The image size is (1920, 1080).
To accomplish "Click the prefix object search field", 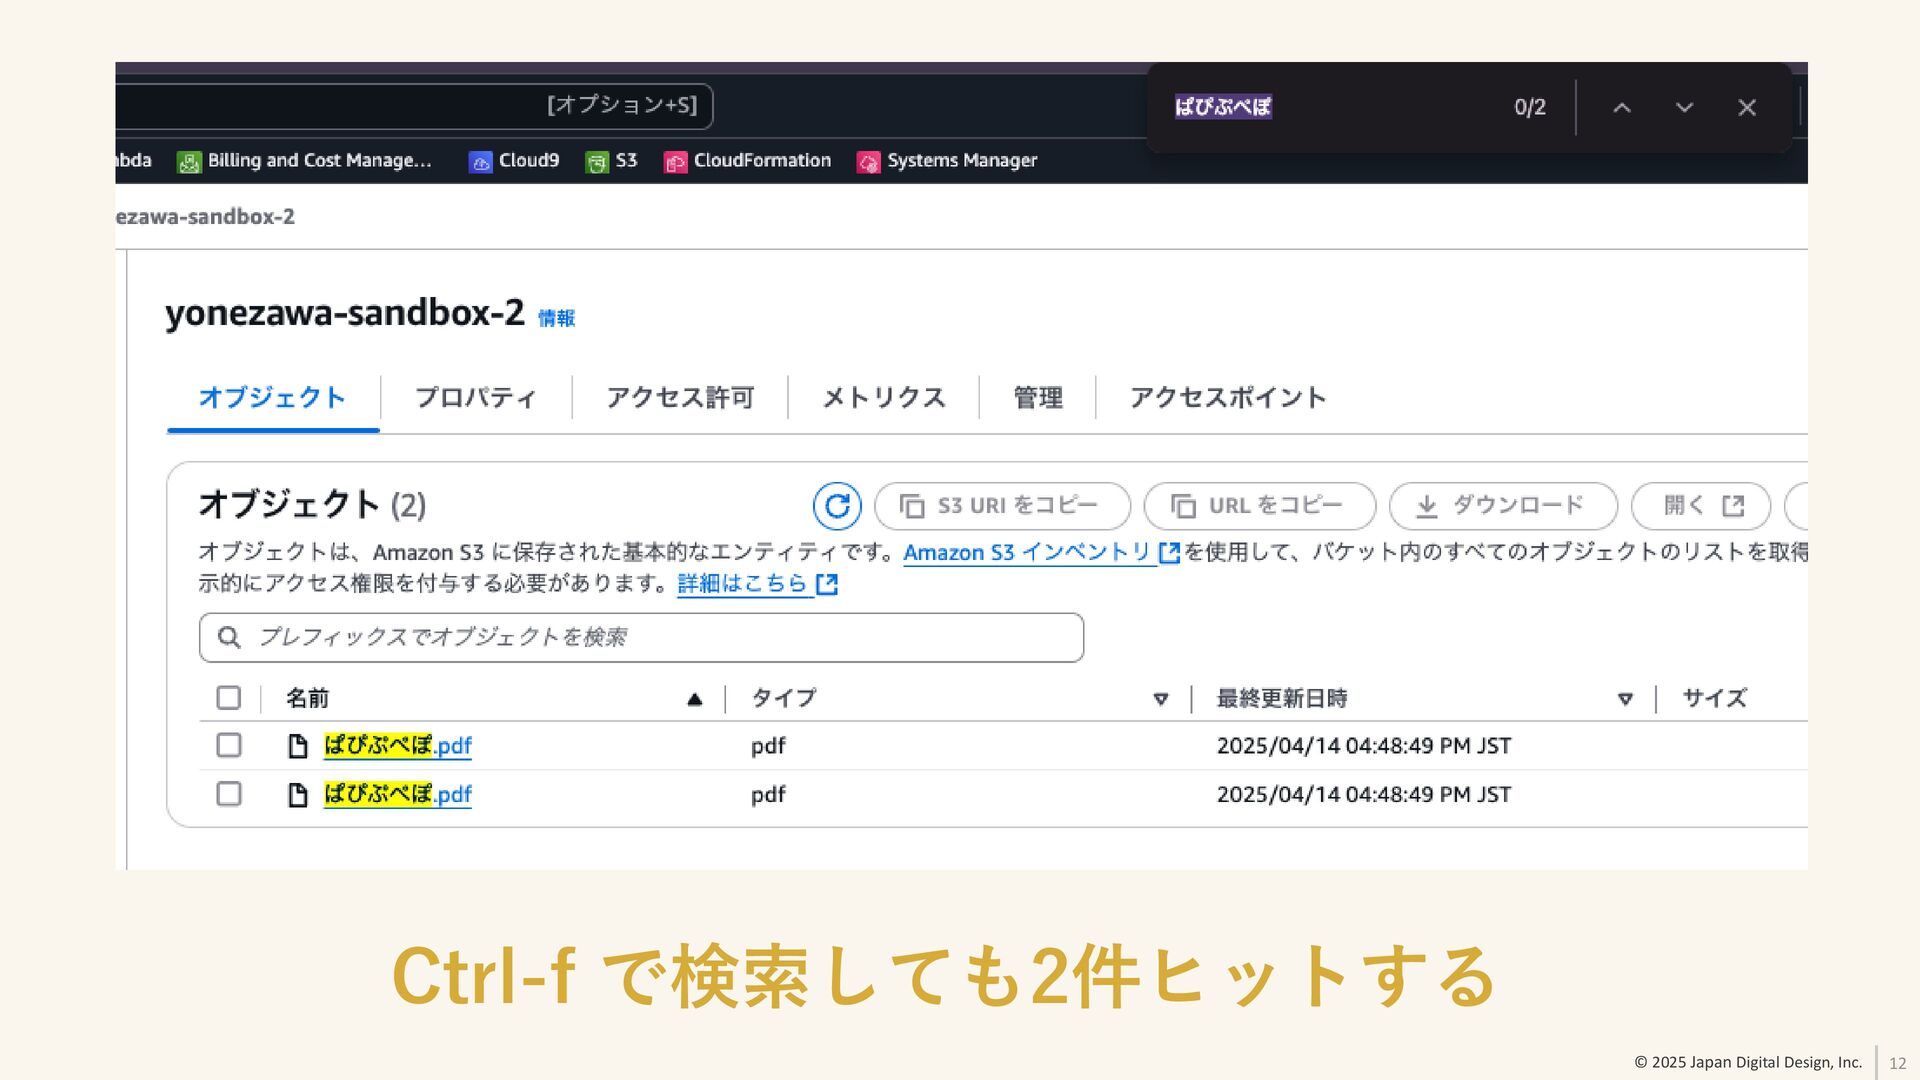I will tap(641, 638).
